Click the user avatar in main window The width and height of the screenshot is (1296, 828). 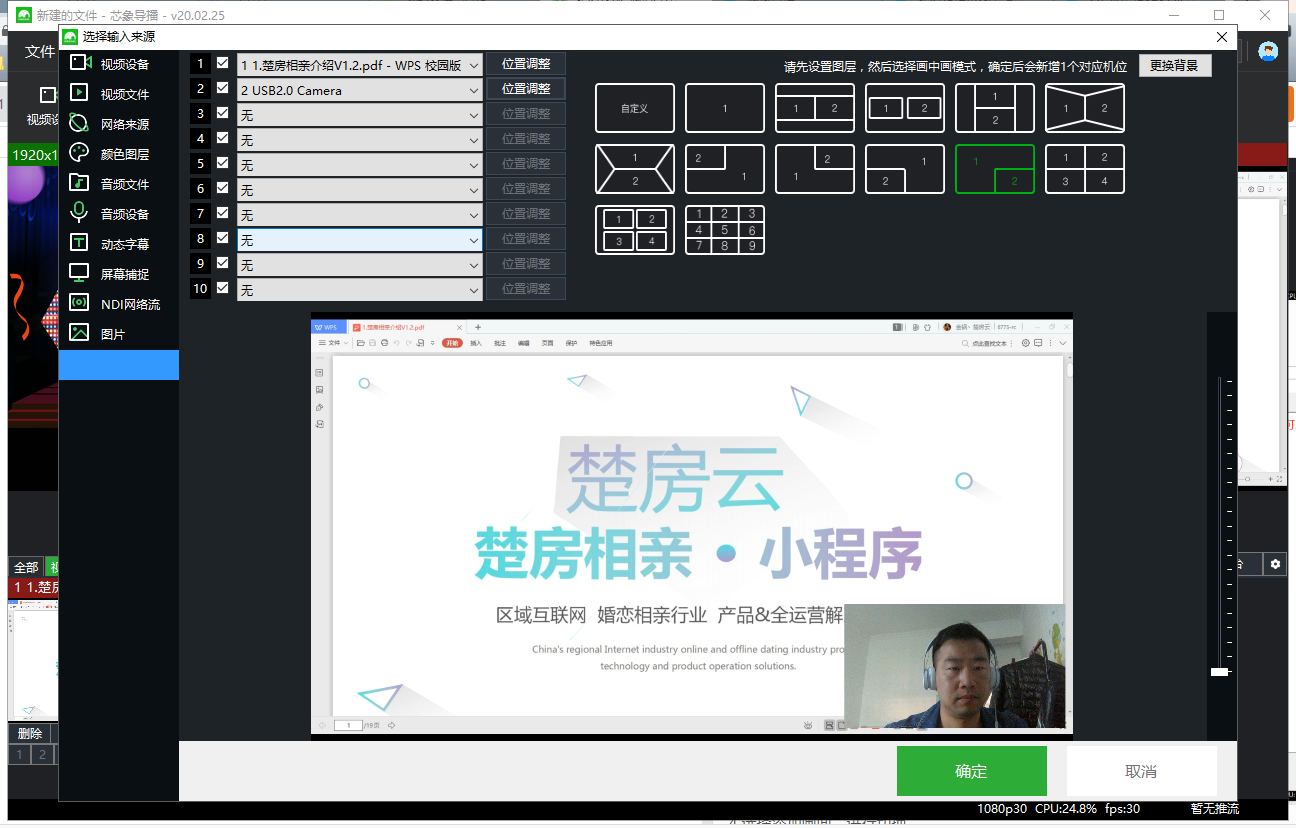click(1268, 52)
